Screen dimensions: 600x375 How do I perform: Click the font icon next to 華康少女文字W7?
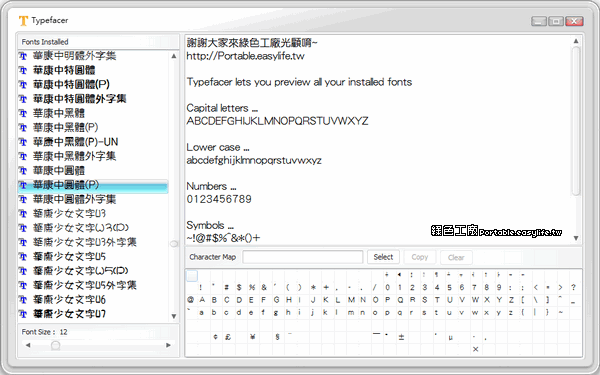23,314
